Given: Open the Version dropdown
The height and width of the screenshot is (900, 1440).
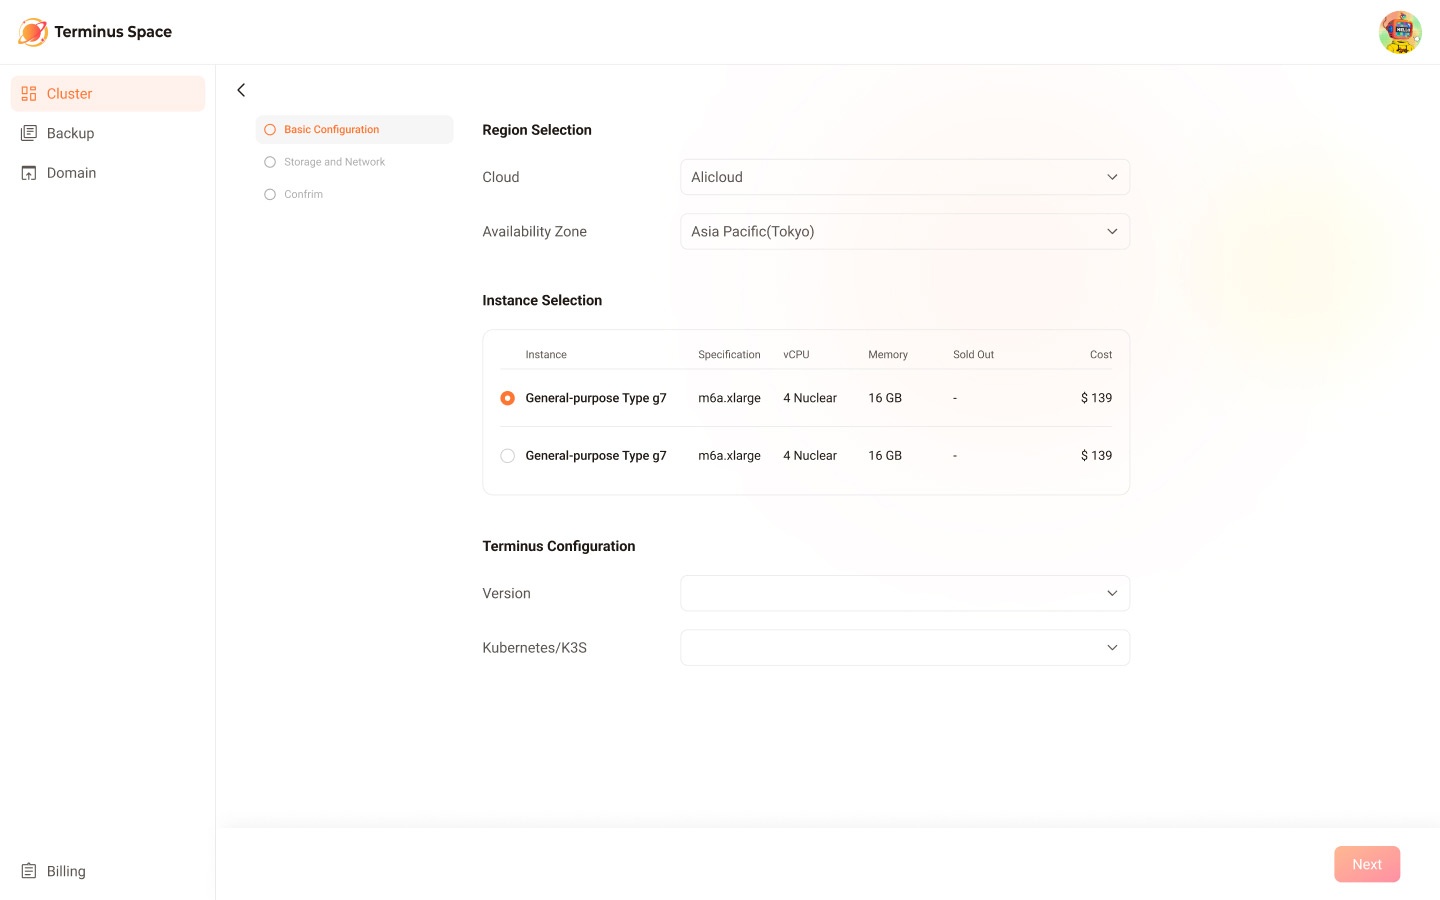Looking at the screenshot, I should pyautogui.click(x=904, y=593).
